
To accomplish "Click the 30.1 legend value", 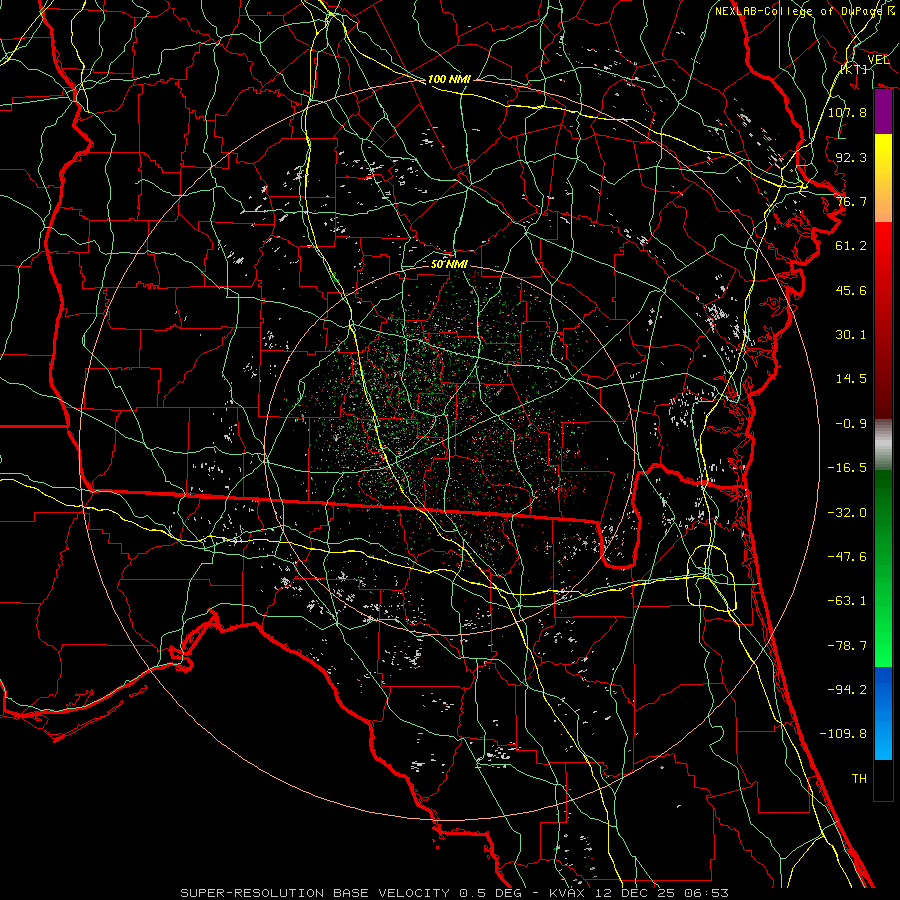I will (851, 335).
